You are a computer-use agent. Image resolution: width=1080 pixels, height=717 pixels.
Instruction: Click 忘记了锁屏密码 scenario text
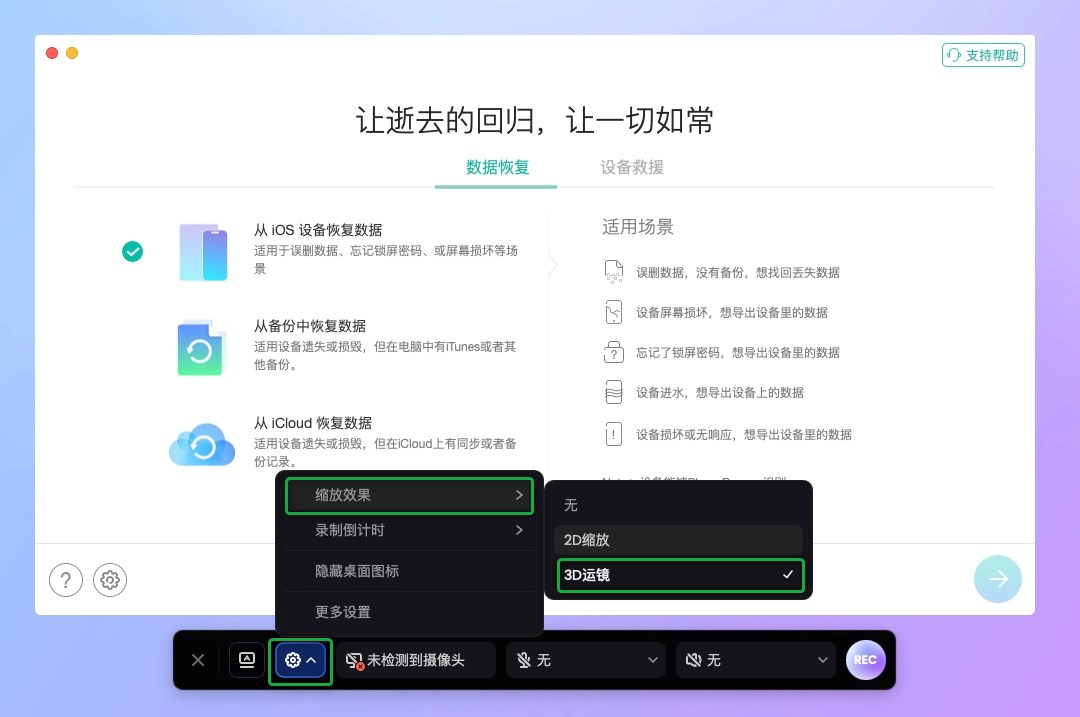[738, 353]
